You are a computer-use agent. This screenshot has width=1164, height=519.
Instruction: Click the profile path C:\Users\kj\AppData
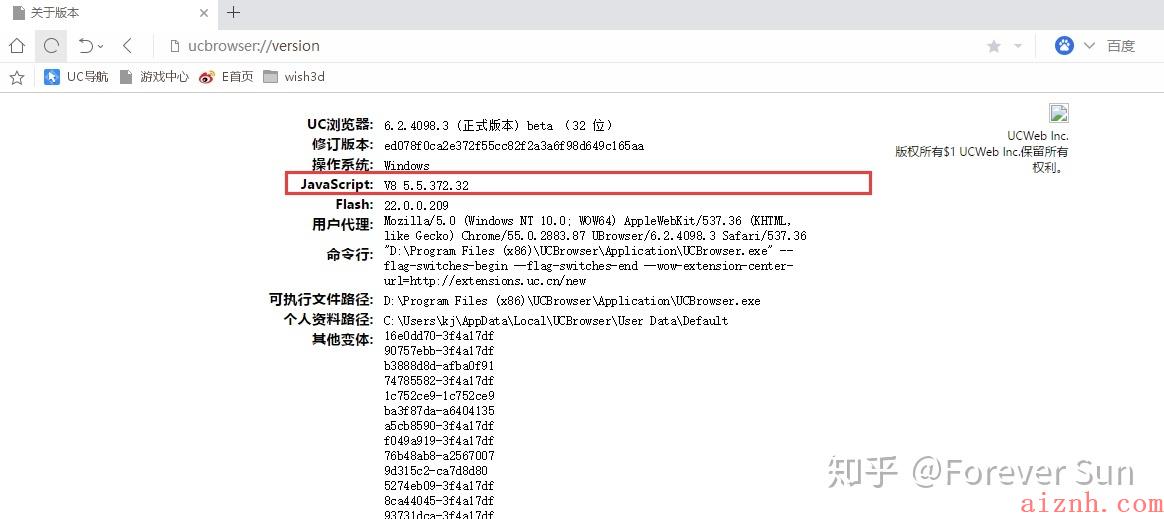(555, 321)
